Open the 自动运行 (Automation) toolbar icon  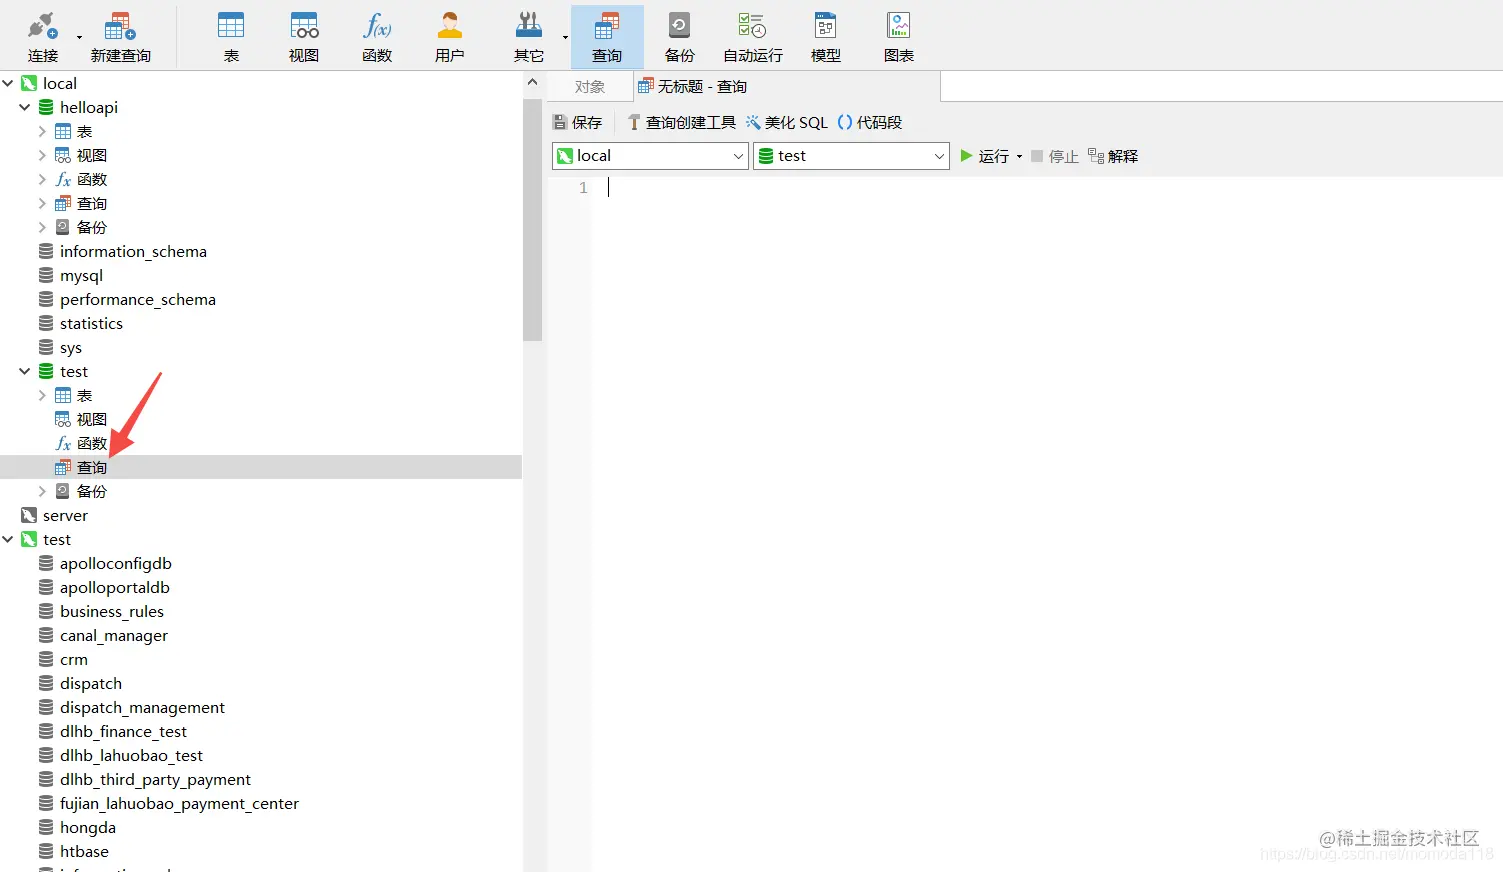coord(753,36)
